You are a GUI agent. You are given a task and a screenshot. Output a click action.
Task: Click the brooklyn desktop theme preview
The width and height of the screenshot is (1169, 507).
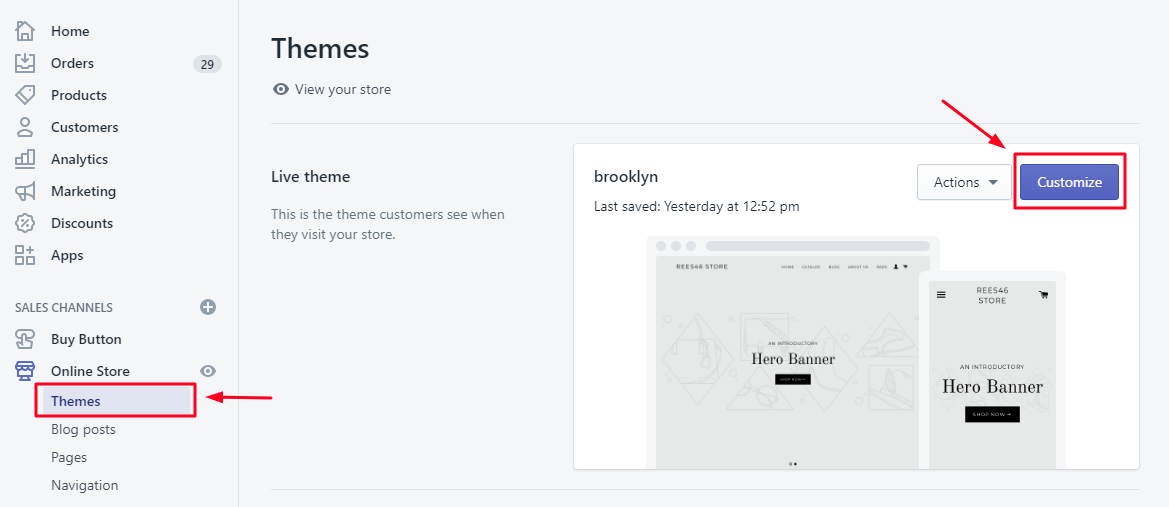pyautogui.click(x=787, y=360)
